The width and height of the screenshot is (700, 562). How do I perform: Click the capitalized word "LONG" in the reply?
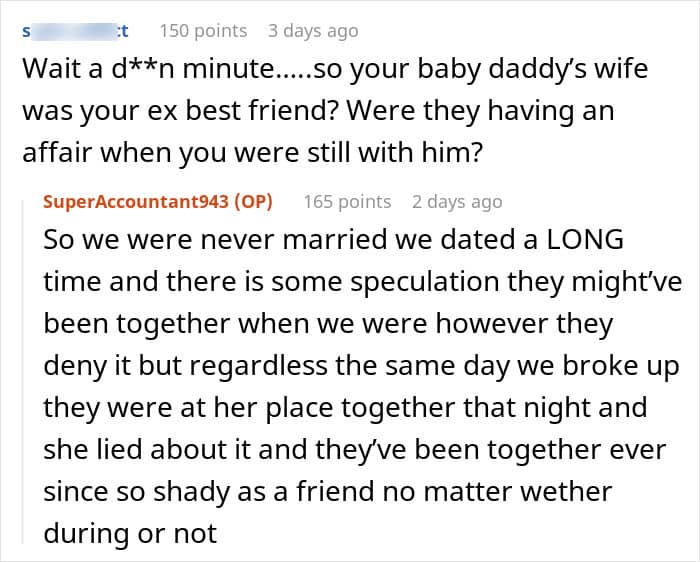coord(585,240)
